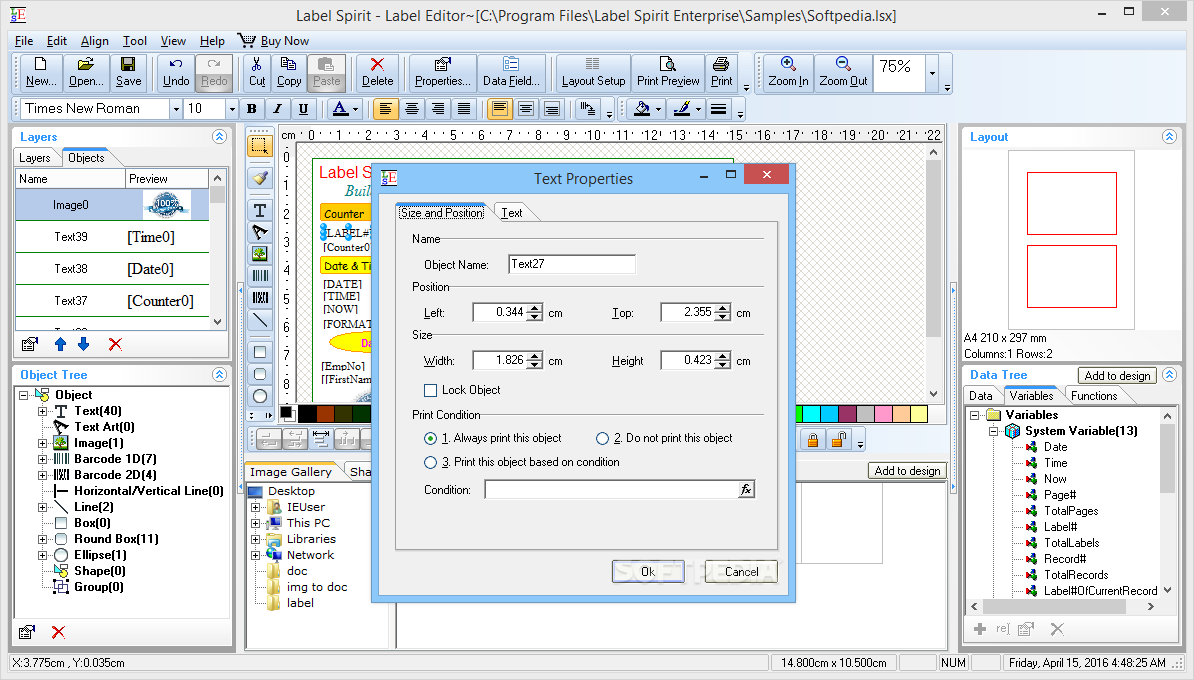Save the label with Save icon

point(129,72)
